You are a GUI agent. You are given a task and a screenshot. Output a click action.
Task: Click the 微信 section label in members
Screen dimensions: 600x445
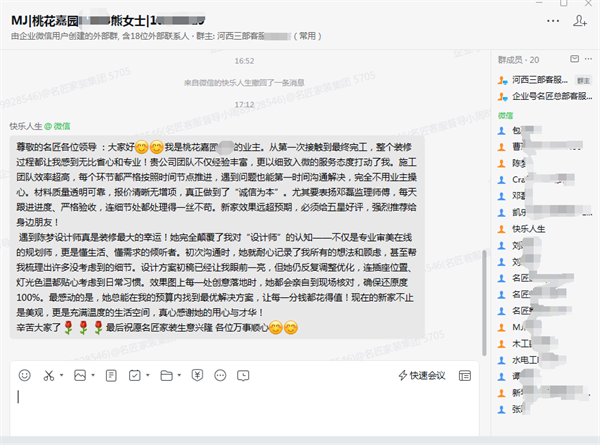pos(505,116)
